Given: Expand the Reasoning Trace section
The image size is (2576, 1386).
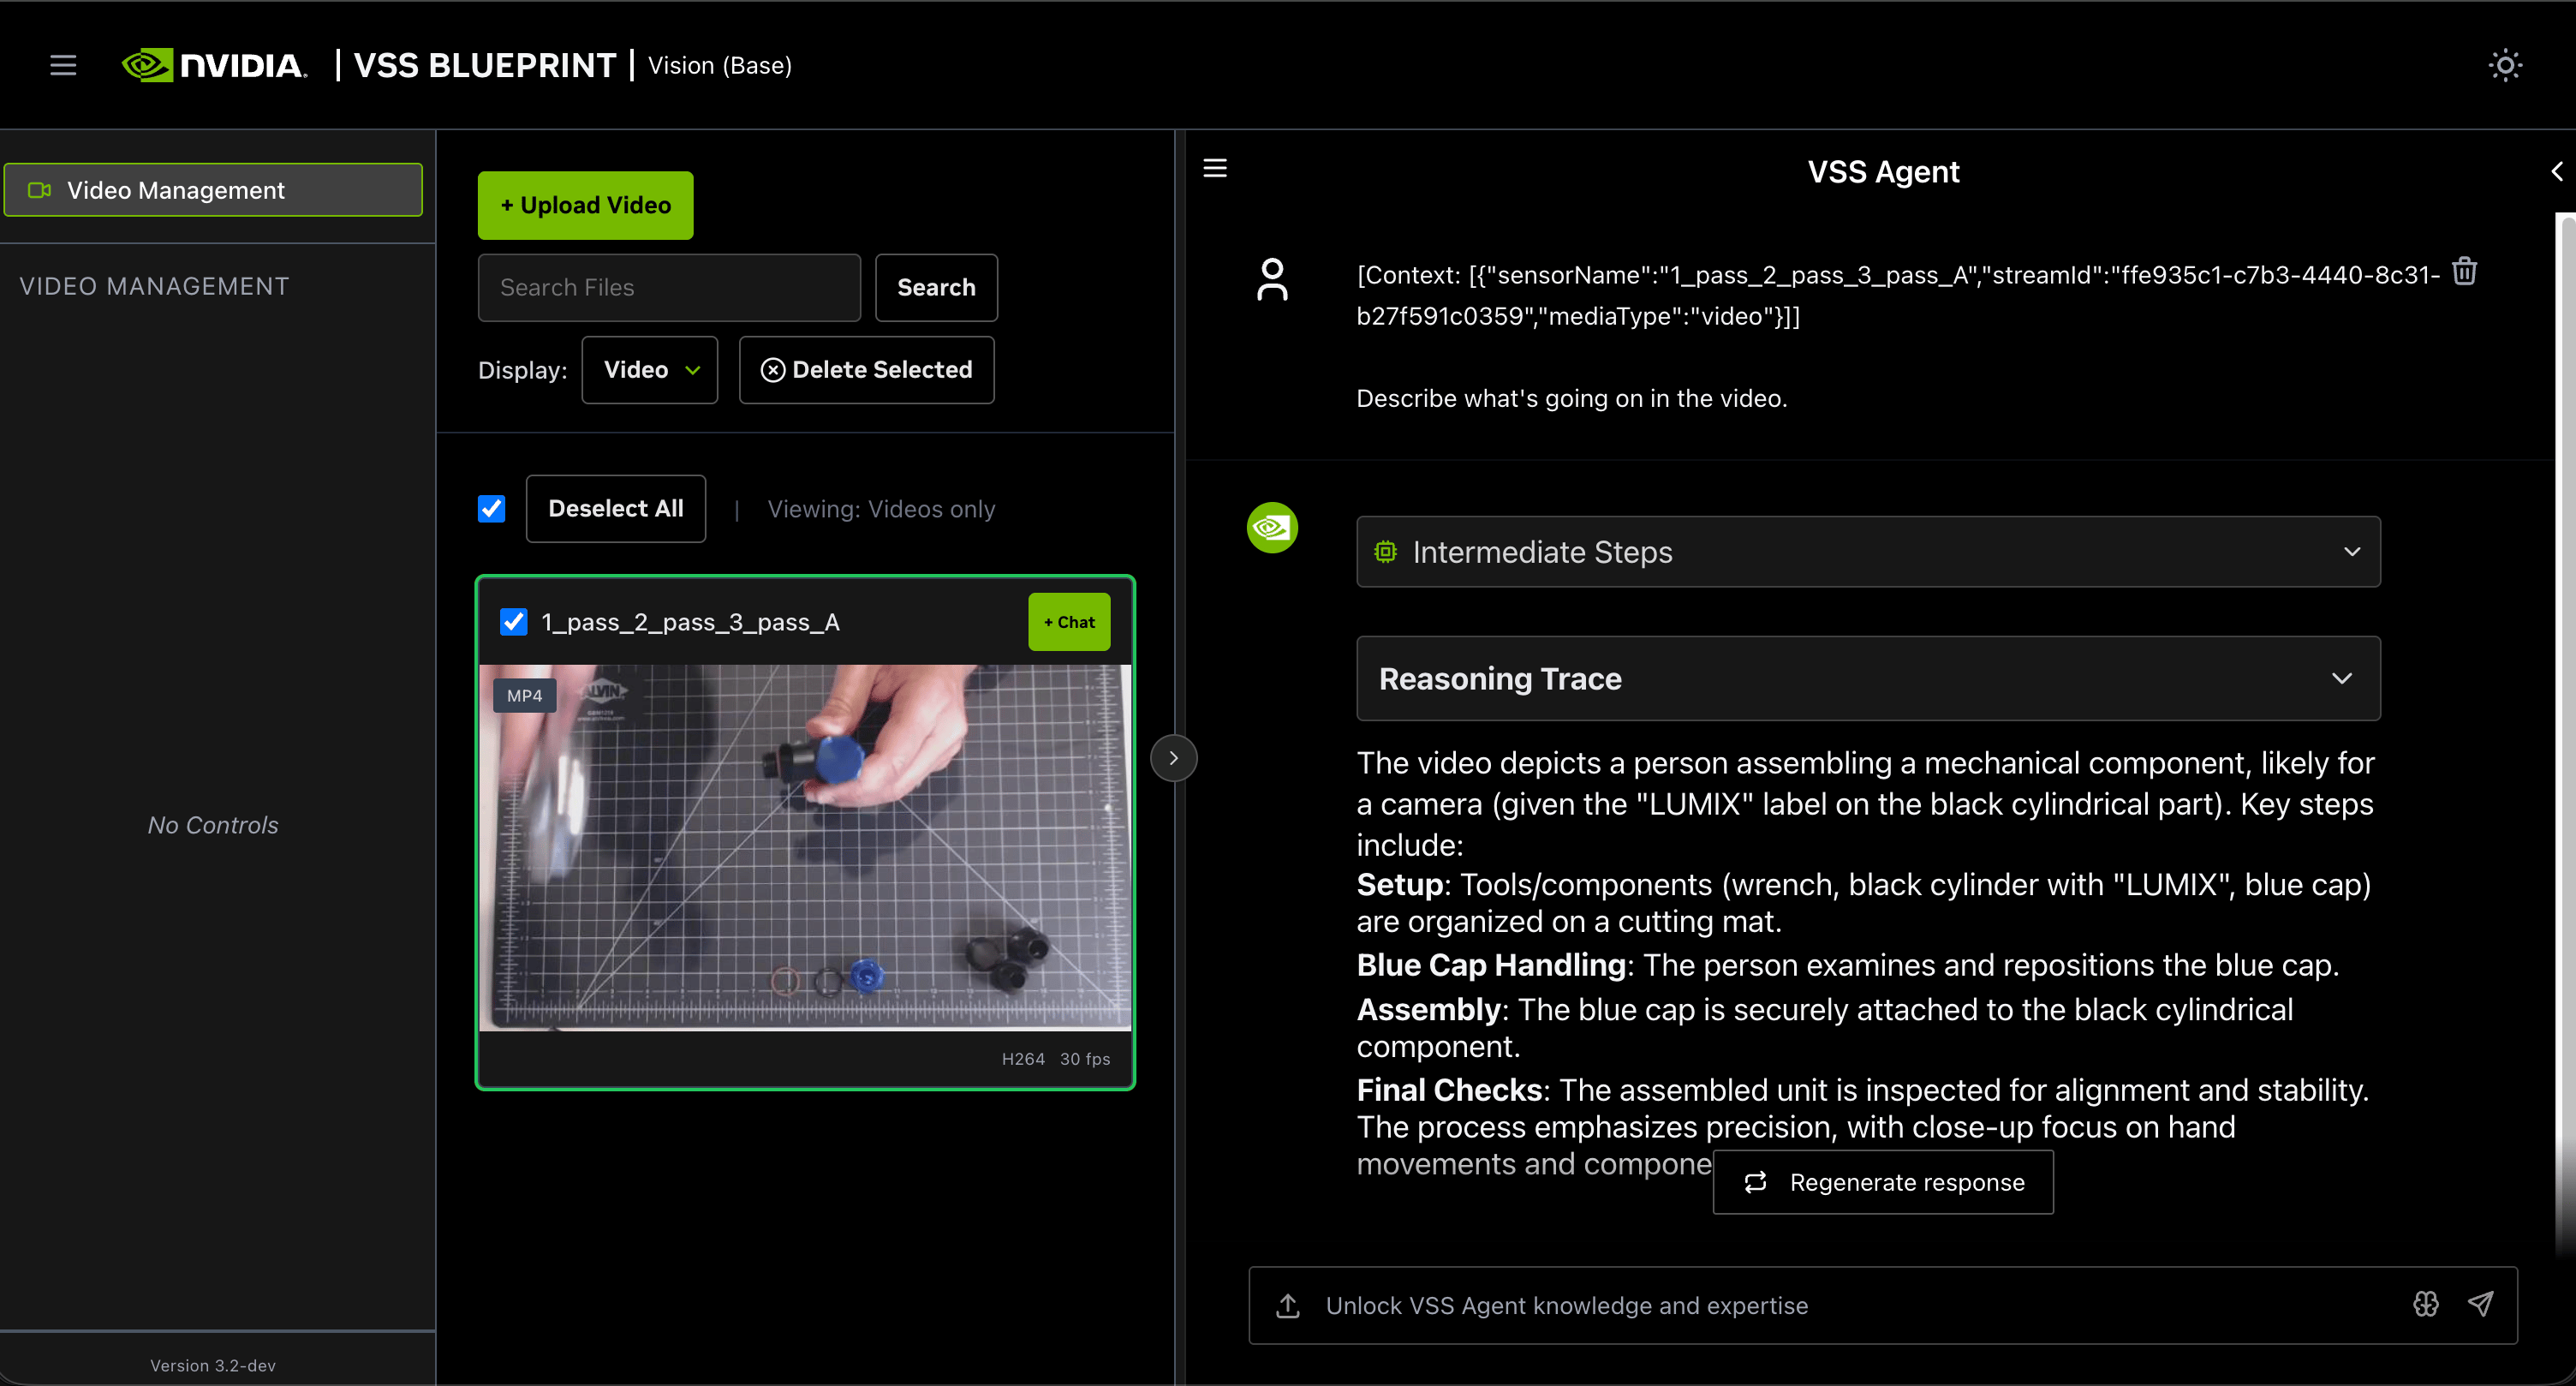Looking at the screenshot, I should pyautogui.click(x=1868, y=679).
